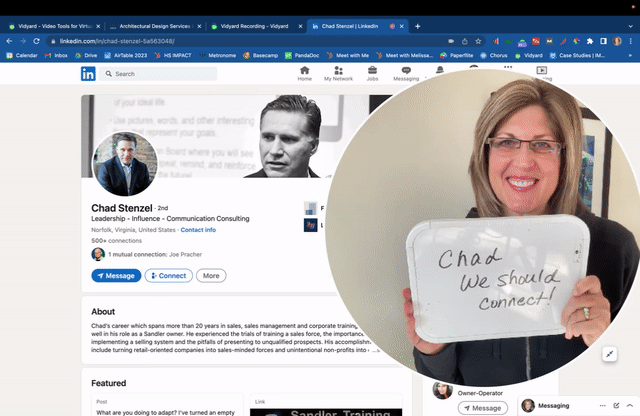View the mutual connection Joe Pracher
640x416 pixels.
pyautogui.click(x=155, y=254)
